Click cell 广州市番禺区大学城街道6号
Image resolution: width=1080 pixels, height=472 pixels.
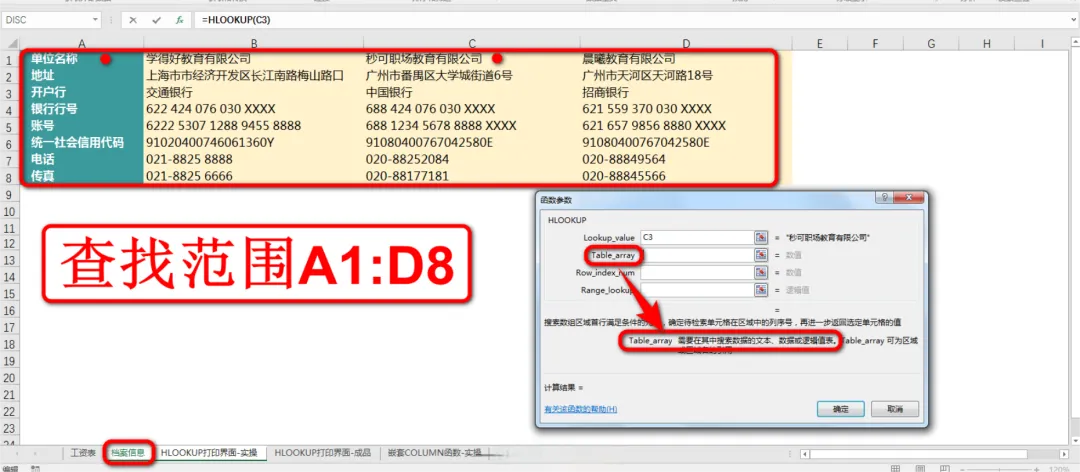tap(472, 76)
